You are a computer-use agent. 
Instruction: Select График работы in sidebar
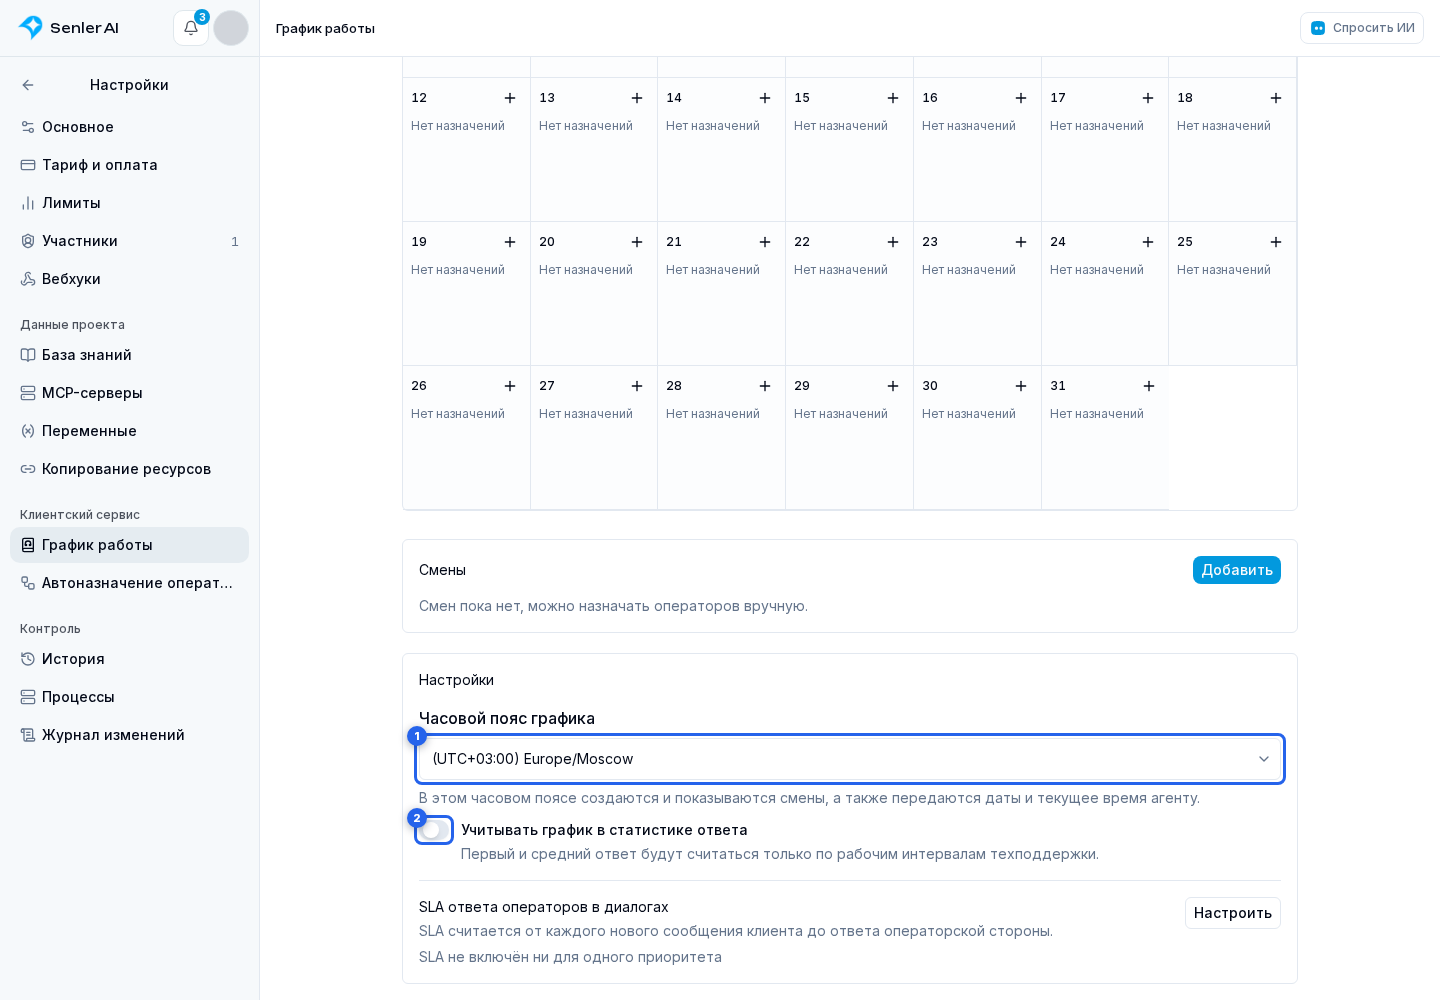(129, 545)
